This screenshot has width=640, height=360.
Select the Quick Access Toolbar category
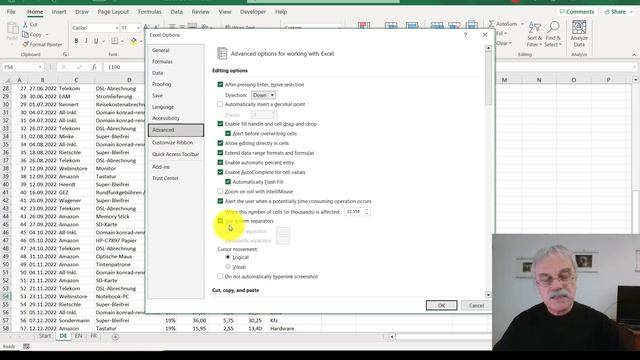coord(176,154)
